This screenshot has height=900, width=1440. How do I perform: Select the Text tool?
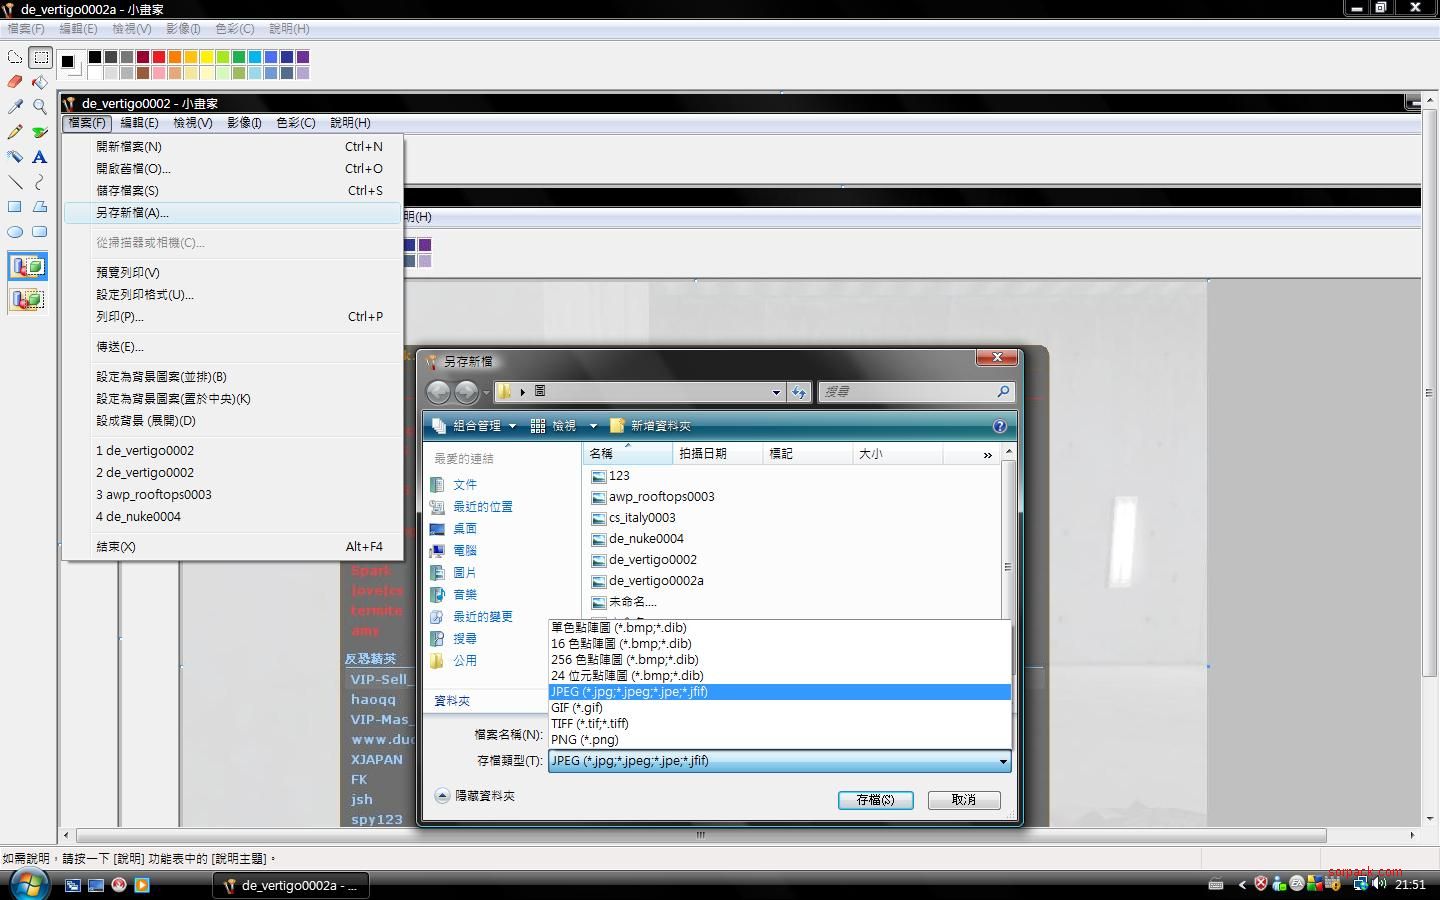40,157
